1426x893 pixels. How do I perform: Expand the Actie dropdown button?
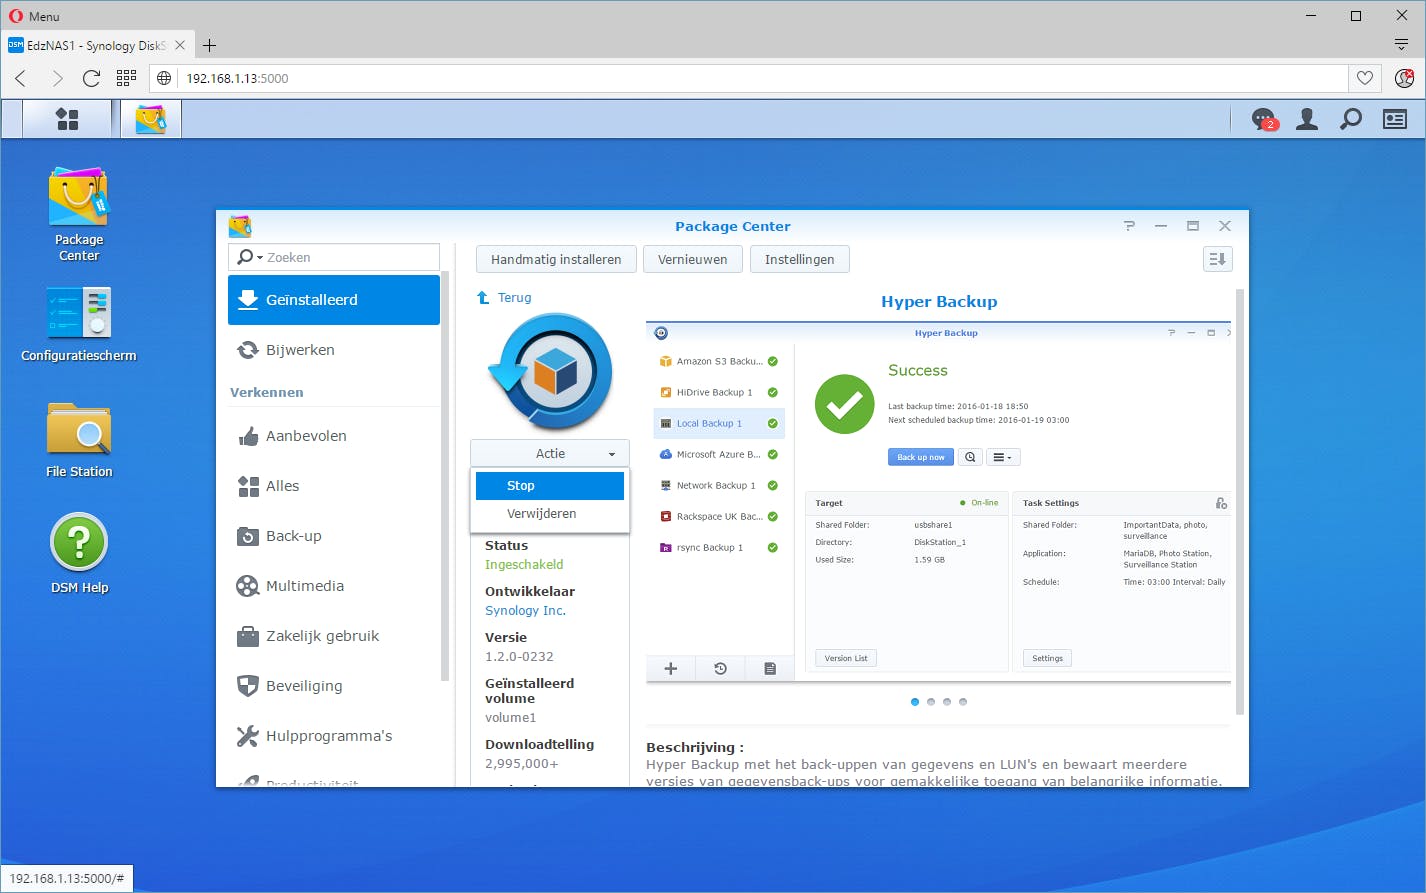(x=550, y=453)
